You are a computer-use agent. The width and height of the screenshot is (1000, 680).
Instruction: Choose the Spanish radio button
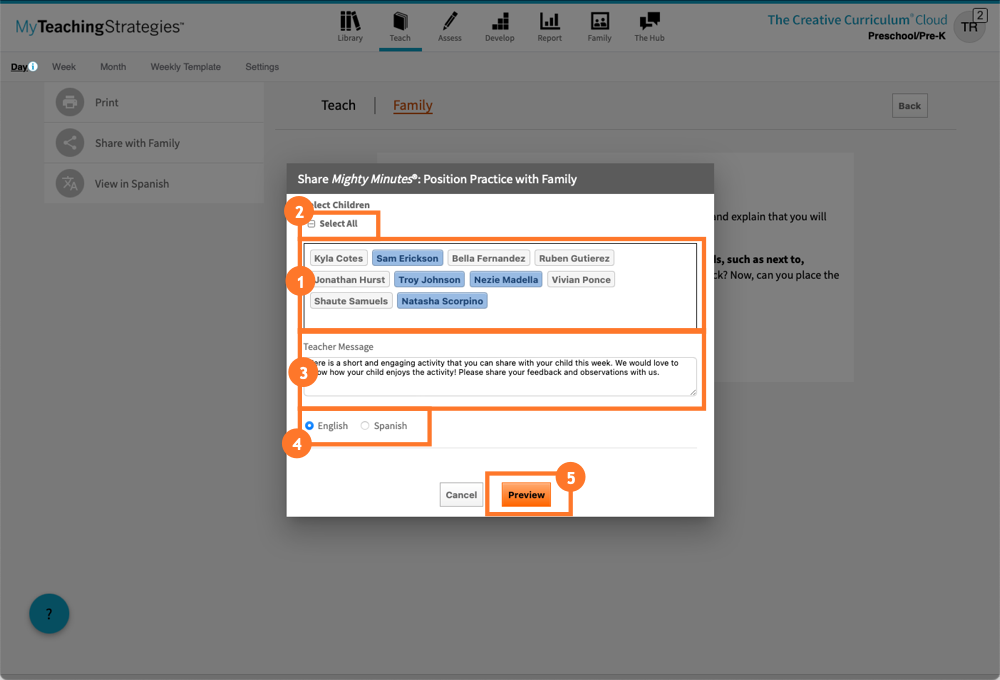tap(365, 426)
